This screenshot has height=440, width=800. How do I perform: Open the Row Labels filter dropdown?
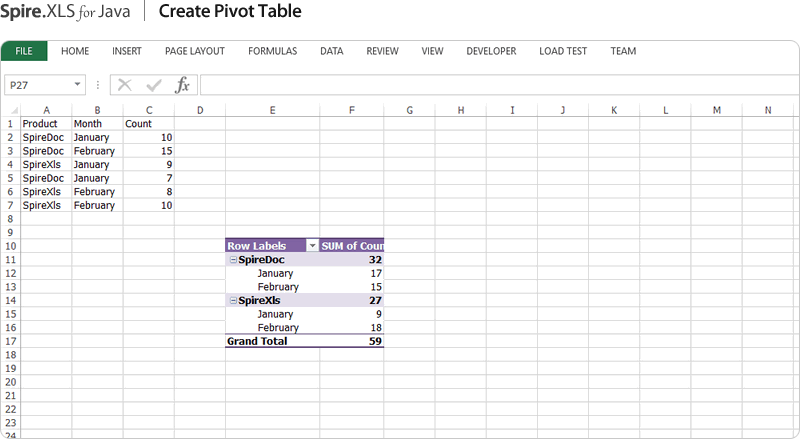click(x=312, y=246)
